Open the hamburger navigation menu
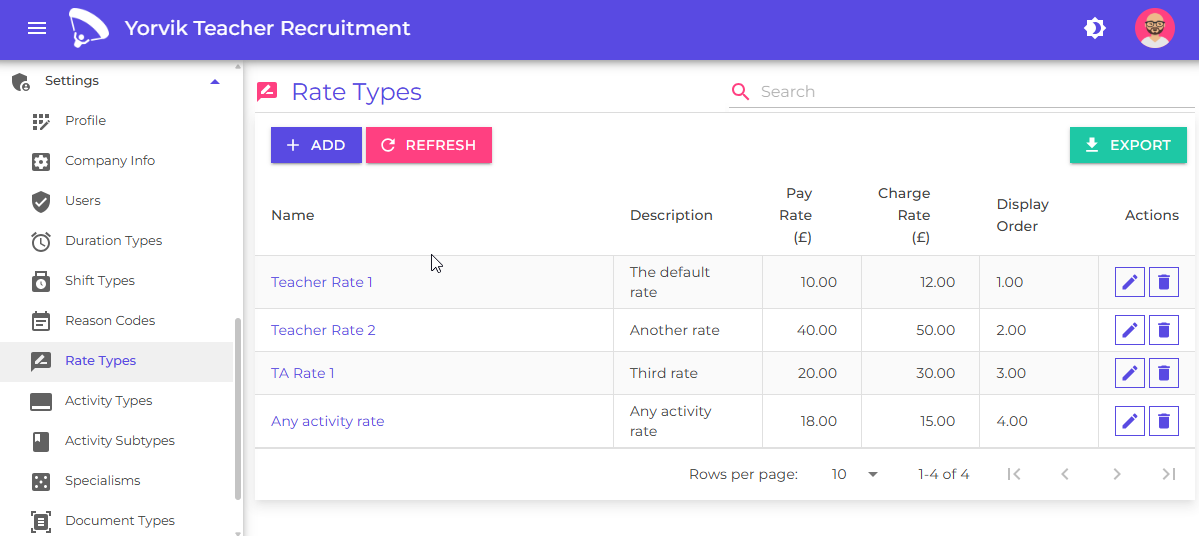 pos(37,28)
